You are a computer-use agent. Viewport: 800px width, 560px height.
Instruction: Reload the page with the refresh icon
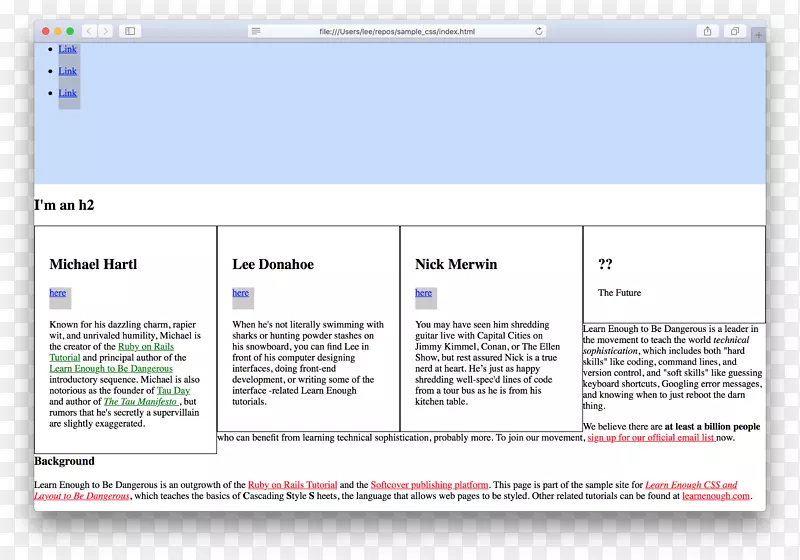[539, 31]
